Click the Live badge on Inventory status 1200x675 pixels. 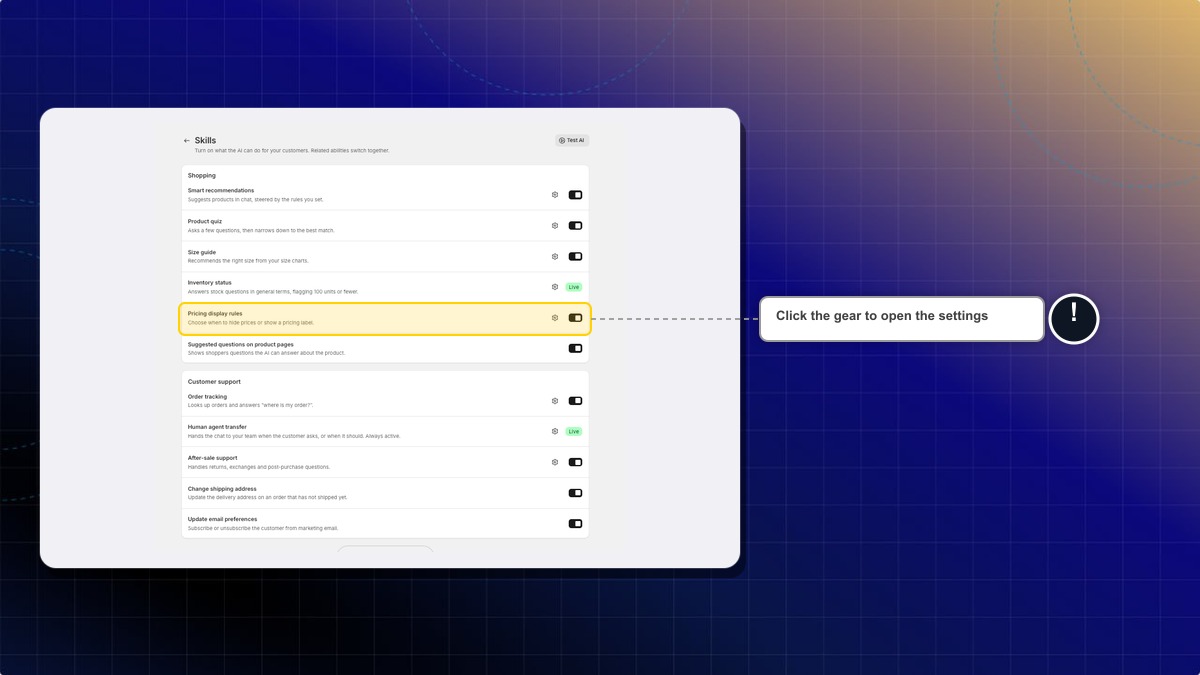tap(574, 287)
